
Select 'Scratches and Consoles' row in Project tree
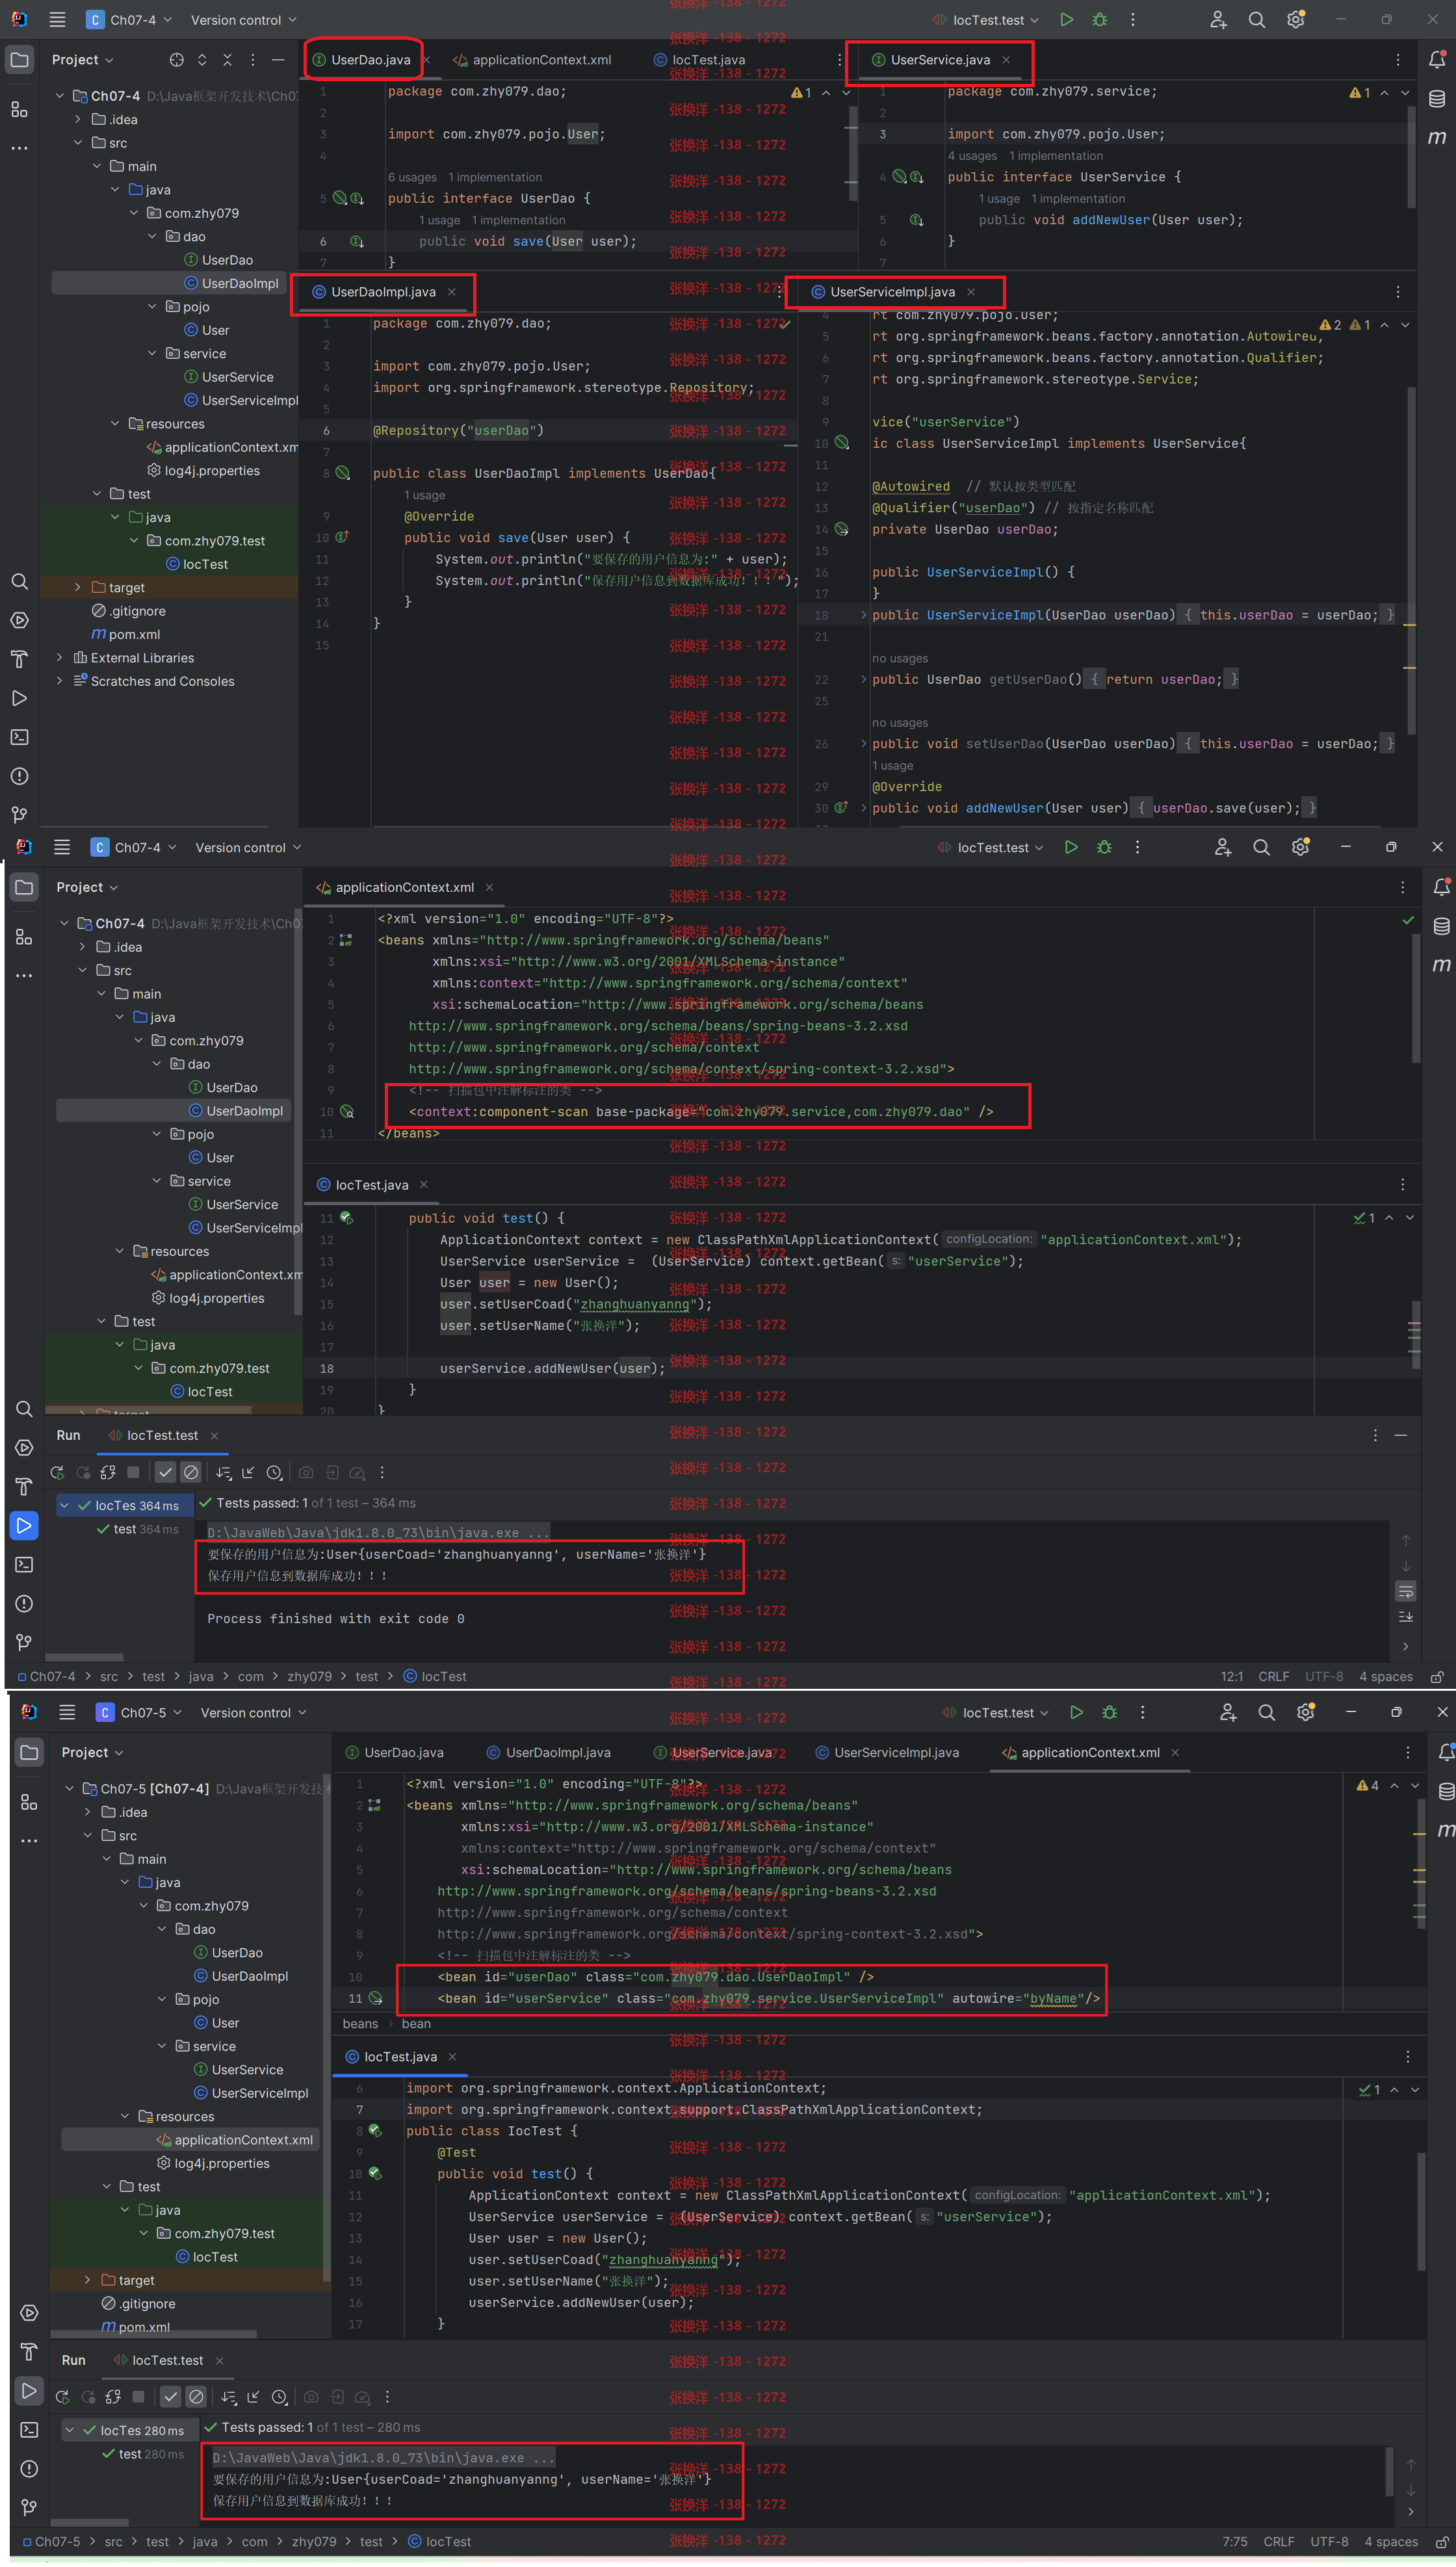pos(162,681)
